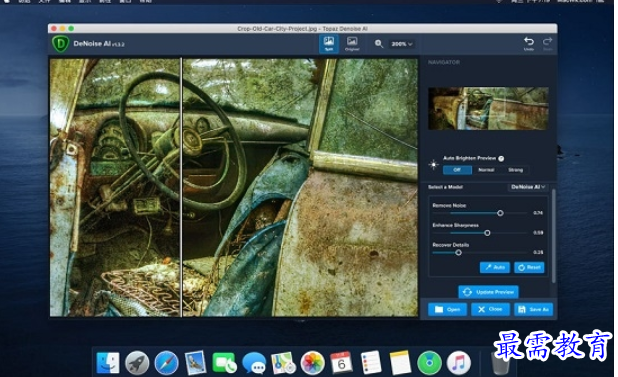Open FaceTime from the Dock

click(x=224, y=362)
